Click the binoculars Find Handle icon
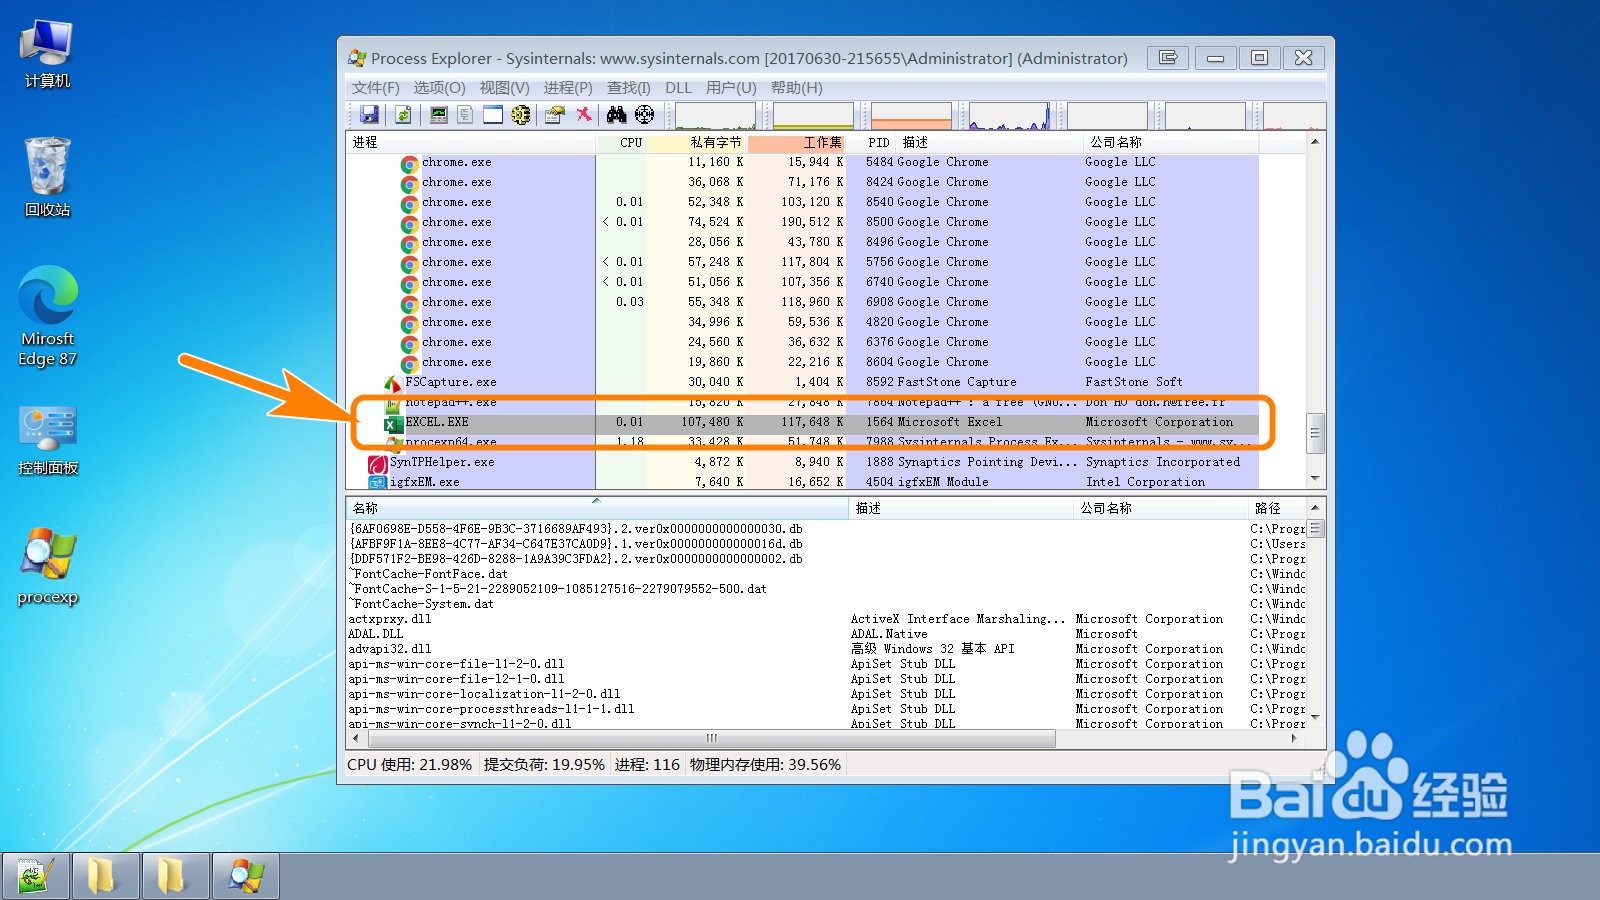Viewport: 1600px width, 900px height. pyautogui.click(x=616, y=115)
